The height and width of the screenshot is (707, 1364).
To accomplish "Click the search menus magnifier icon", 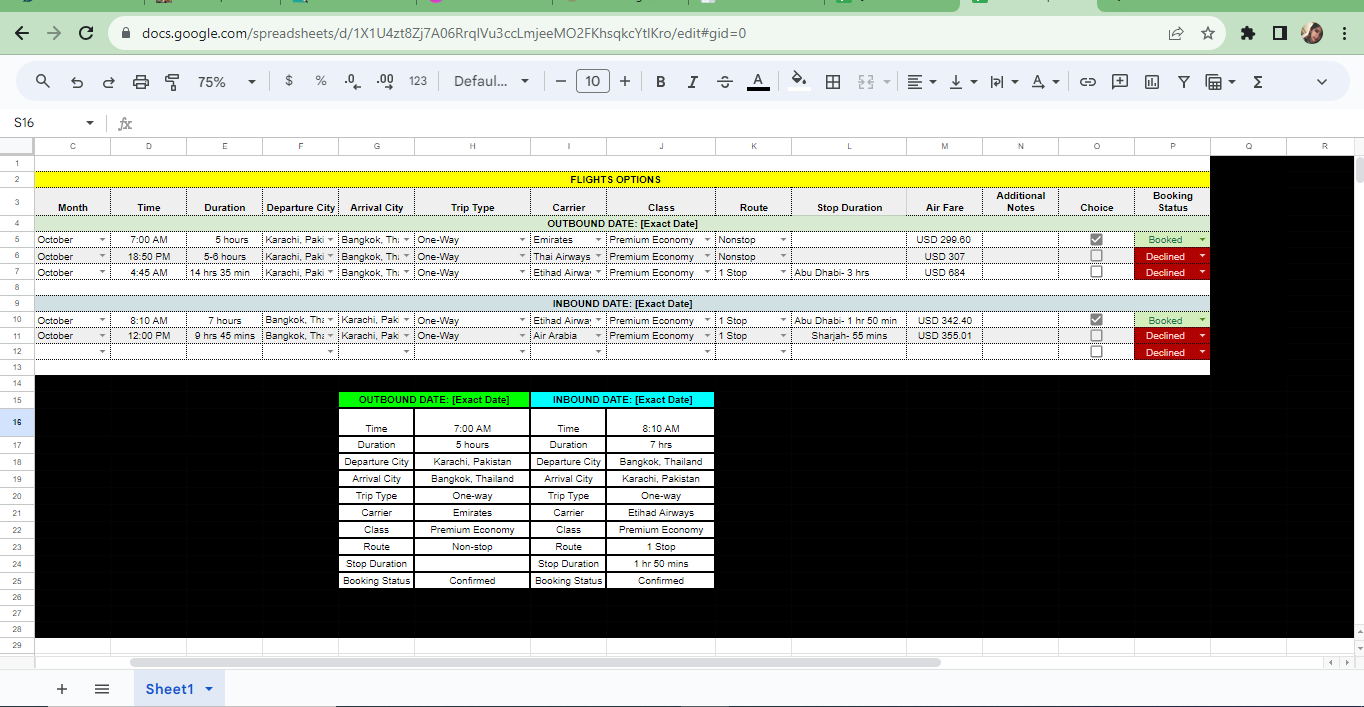I will [x=43, y=82].
